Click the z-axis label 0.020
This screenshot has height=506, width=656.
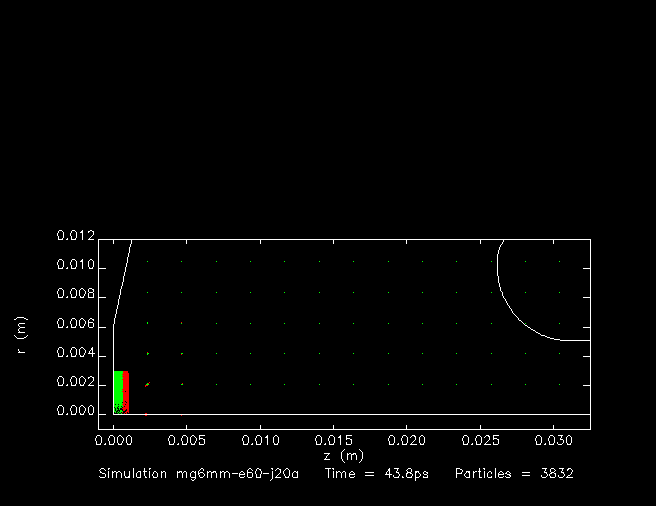(407, 440)
